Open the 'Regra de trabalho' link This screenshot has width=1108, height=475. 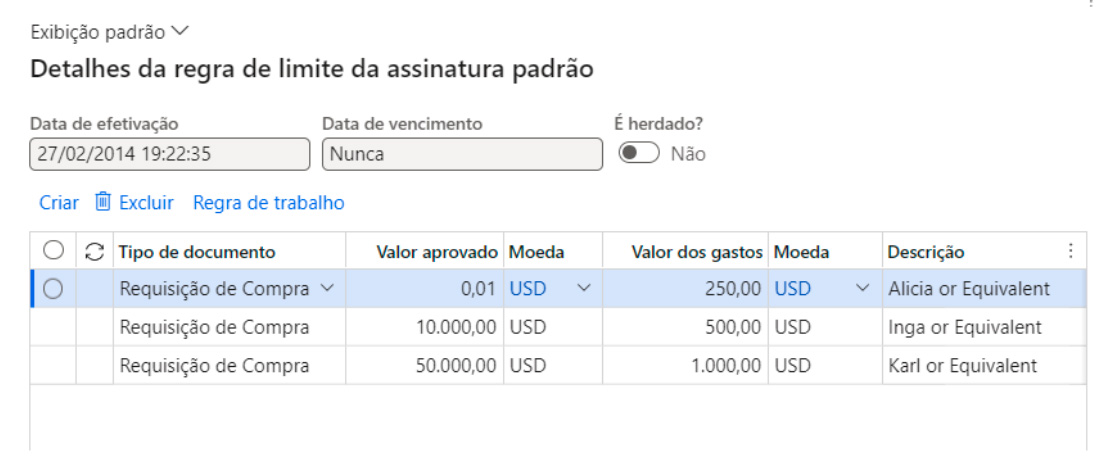(268, 203)
